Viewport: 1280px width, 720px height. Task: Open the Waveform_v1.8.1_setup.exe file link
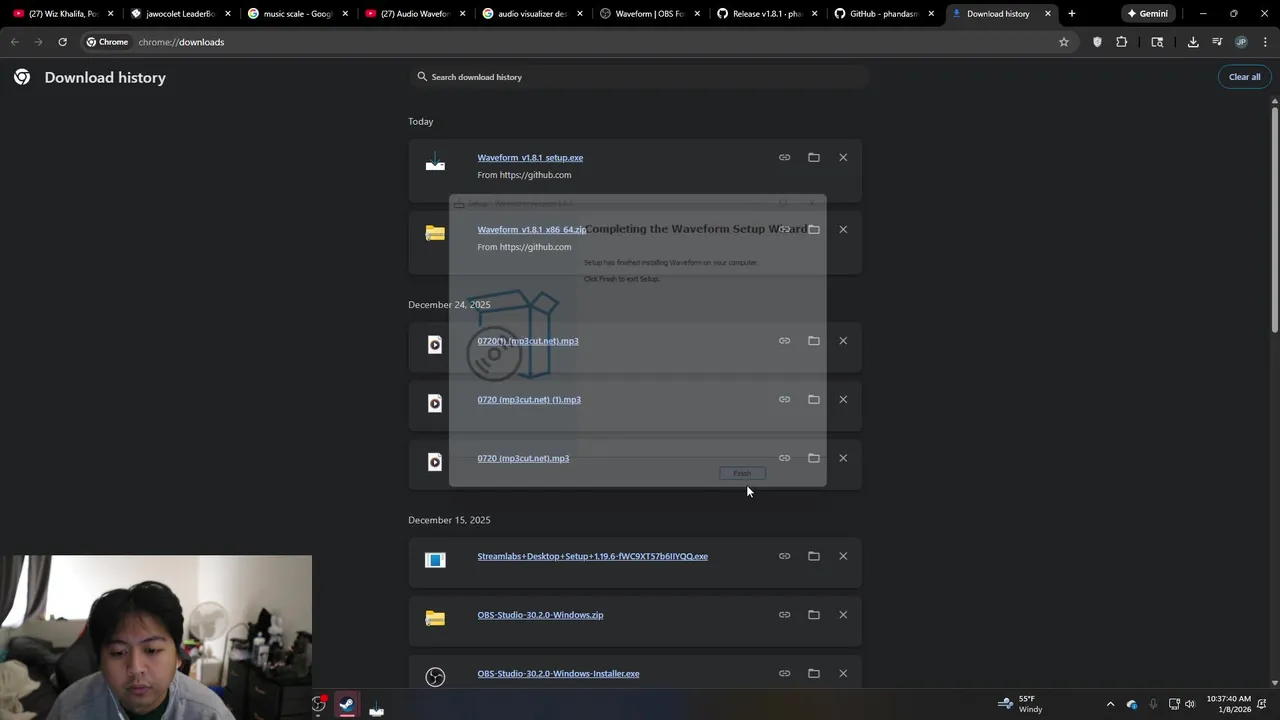click(530, 157)
